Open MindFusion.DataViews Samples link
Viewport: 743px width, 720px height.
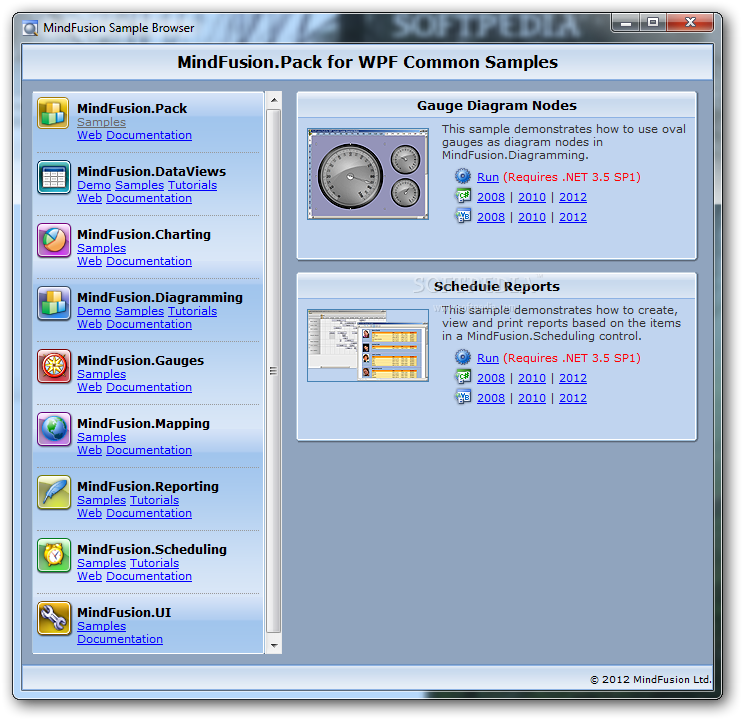tap(139, 185)
